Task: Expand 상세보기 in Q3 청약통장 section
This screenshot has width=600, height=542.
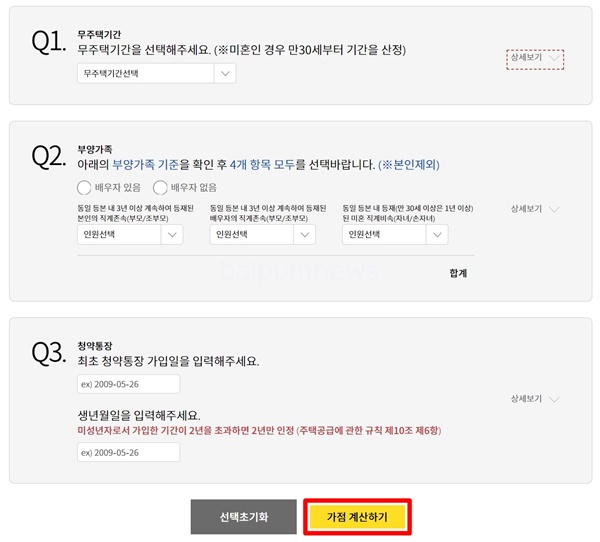Action: [x=535, y=399]
